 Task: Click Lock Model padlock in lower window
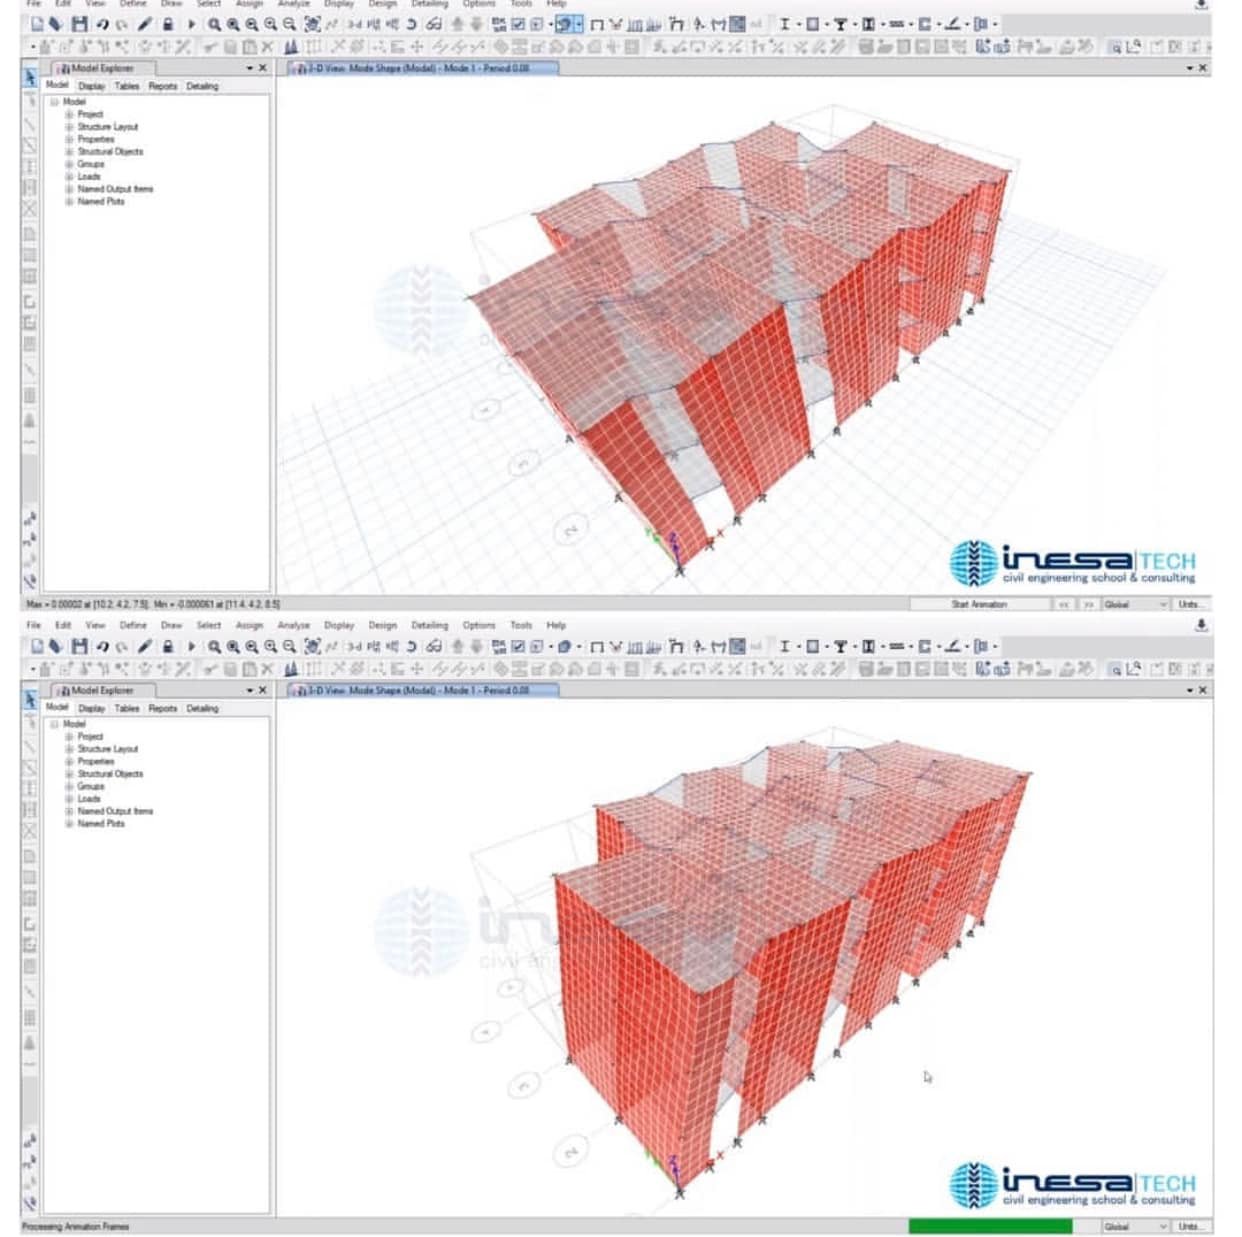tap(167, 646)
